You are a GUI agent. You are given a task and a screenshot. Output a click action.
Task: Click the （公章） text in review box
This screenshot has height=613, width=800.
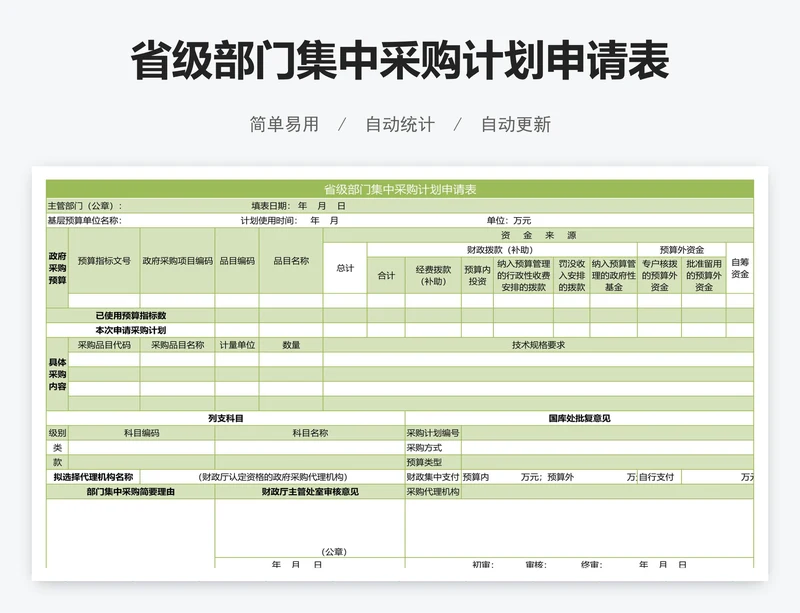(x=334, y=552)
